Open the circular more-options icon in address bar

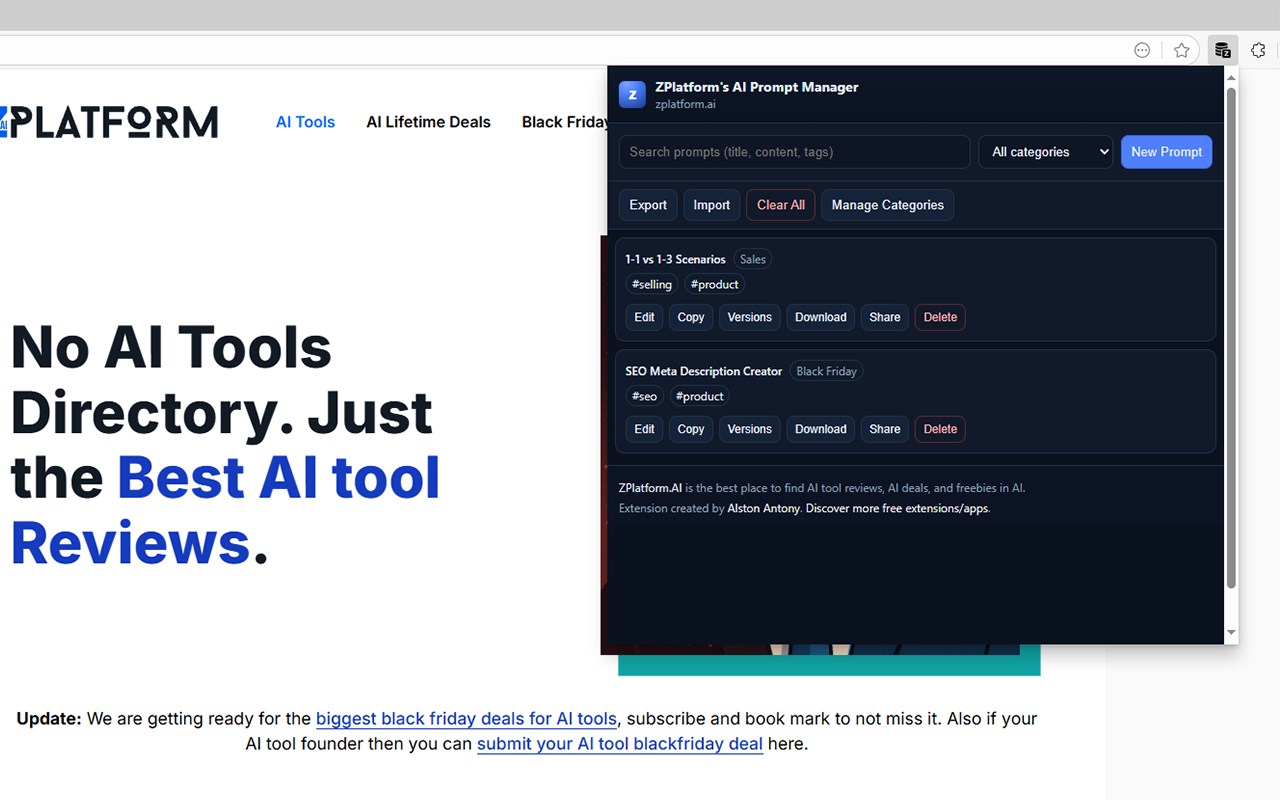click(1142, 50)
